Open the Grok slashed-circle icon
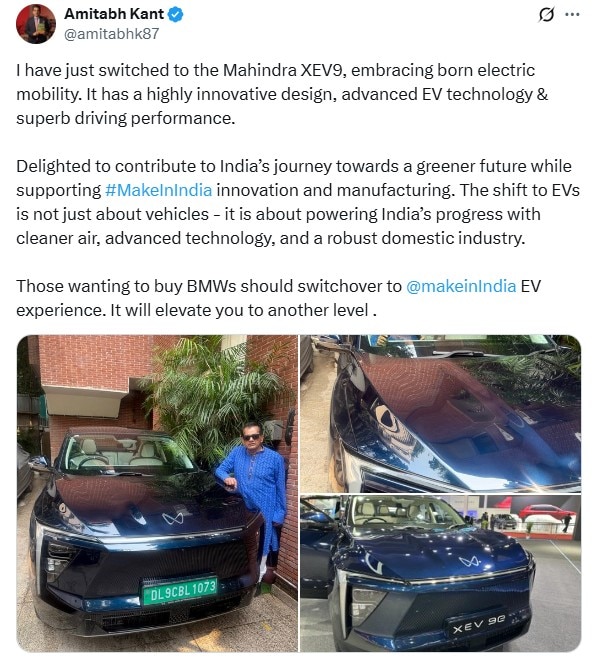 [x=546, y=15]
